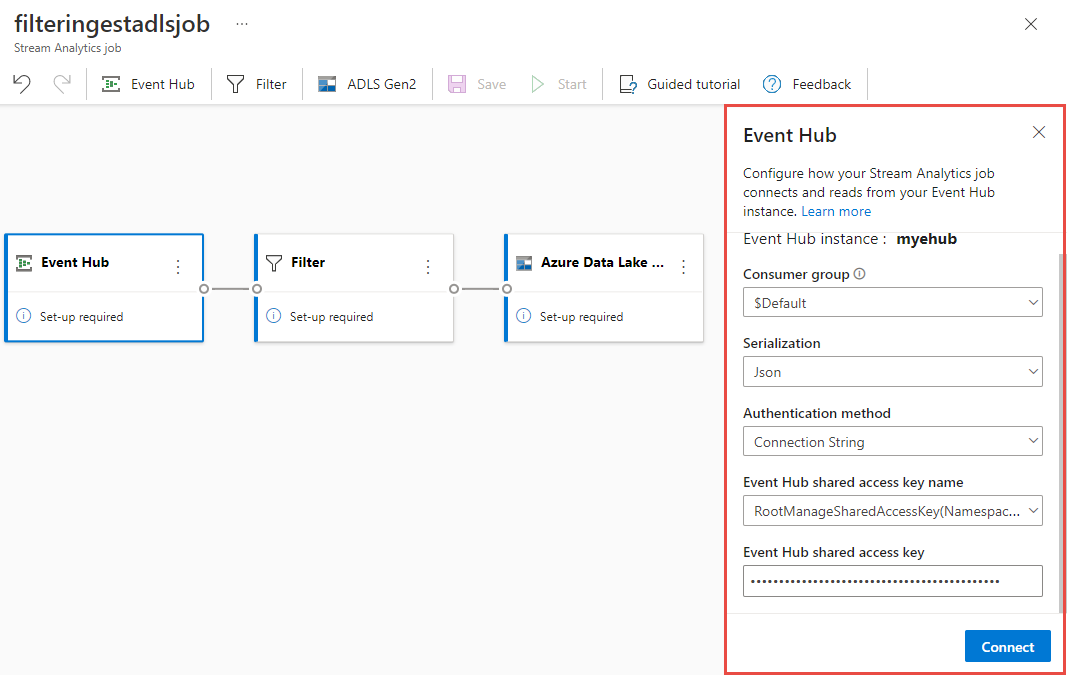Click the Event Hub node's output connector

[x=203, y=289]
